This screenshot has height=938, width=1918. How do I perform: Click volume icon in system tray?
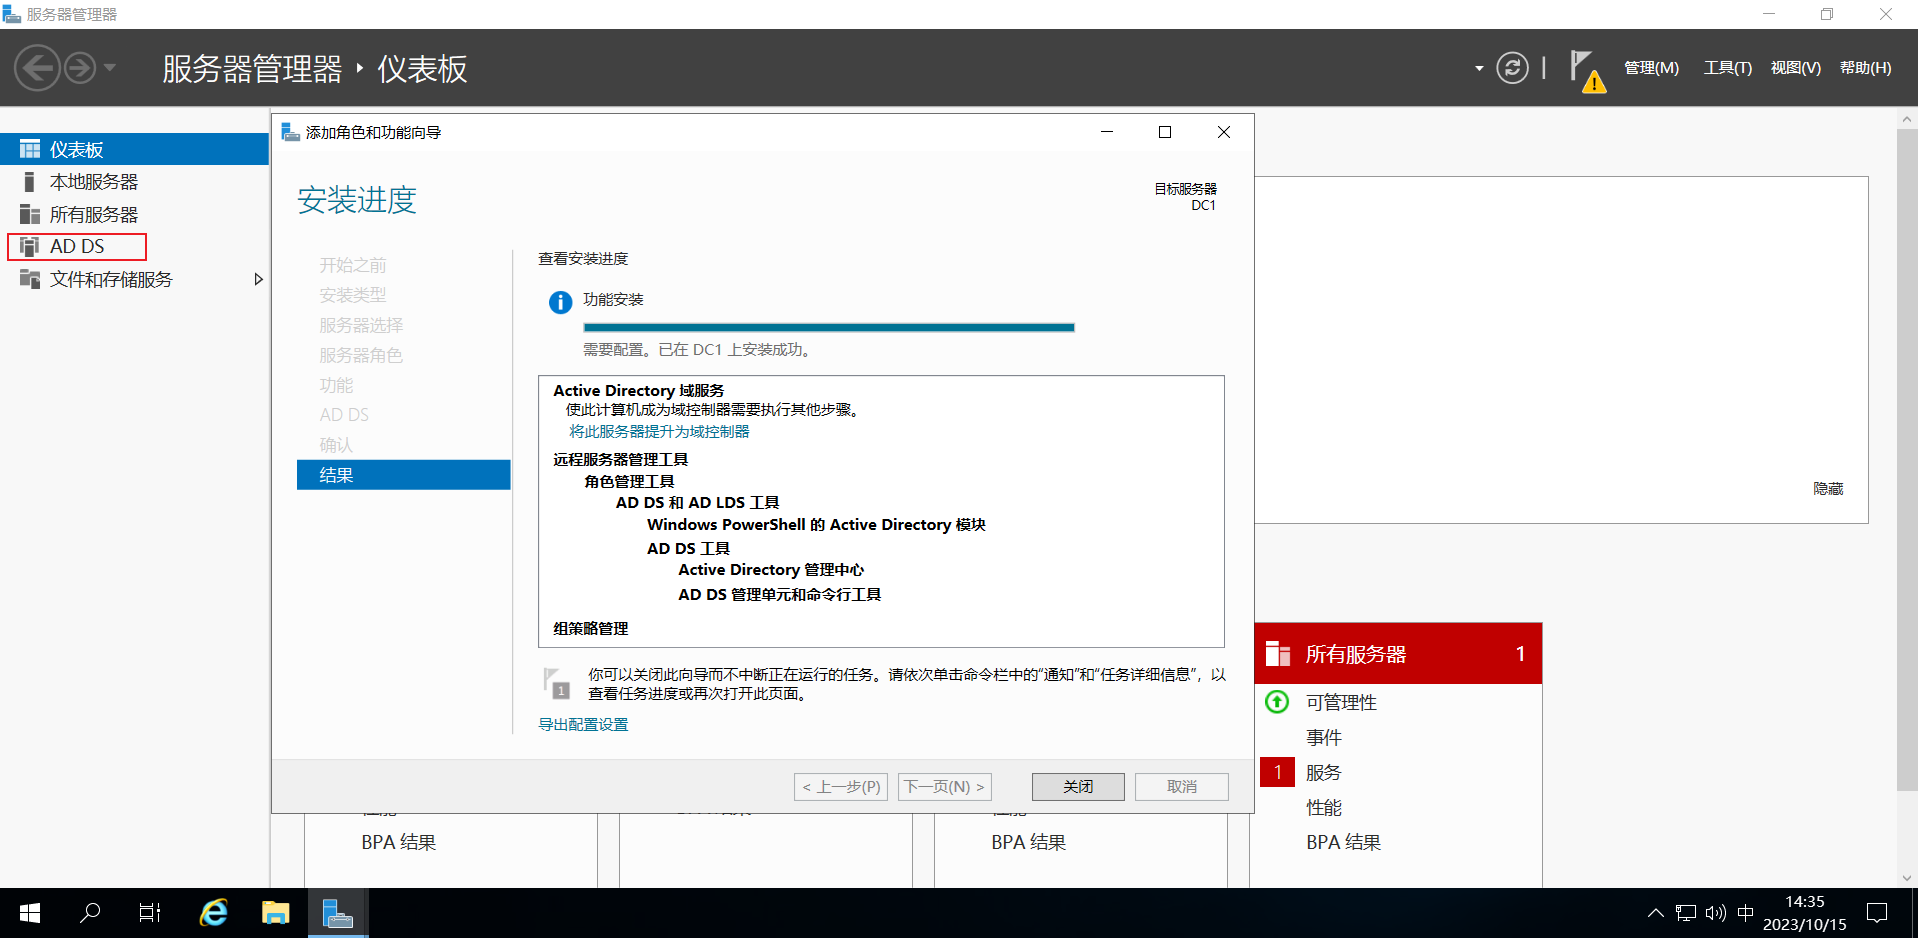coord(1716,913)
